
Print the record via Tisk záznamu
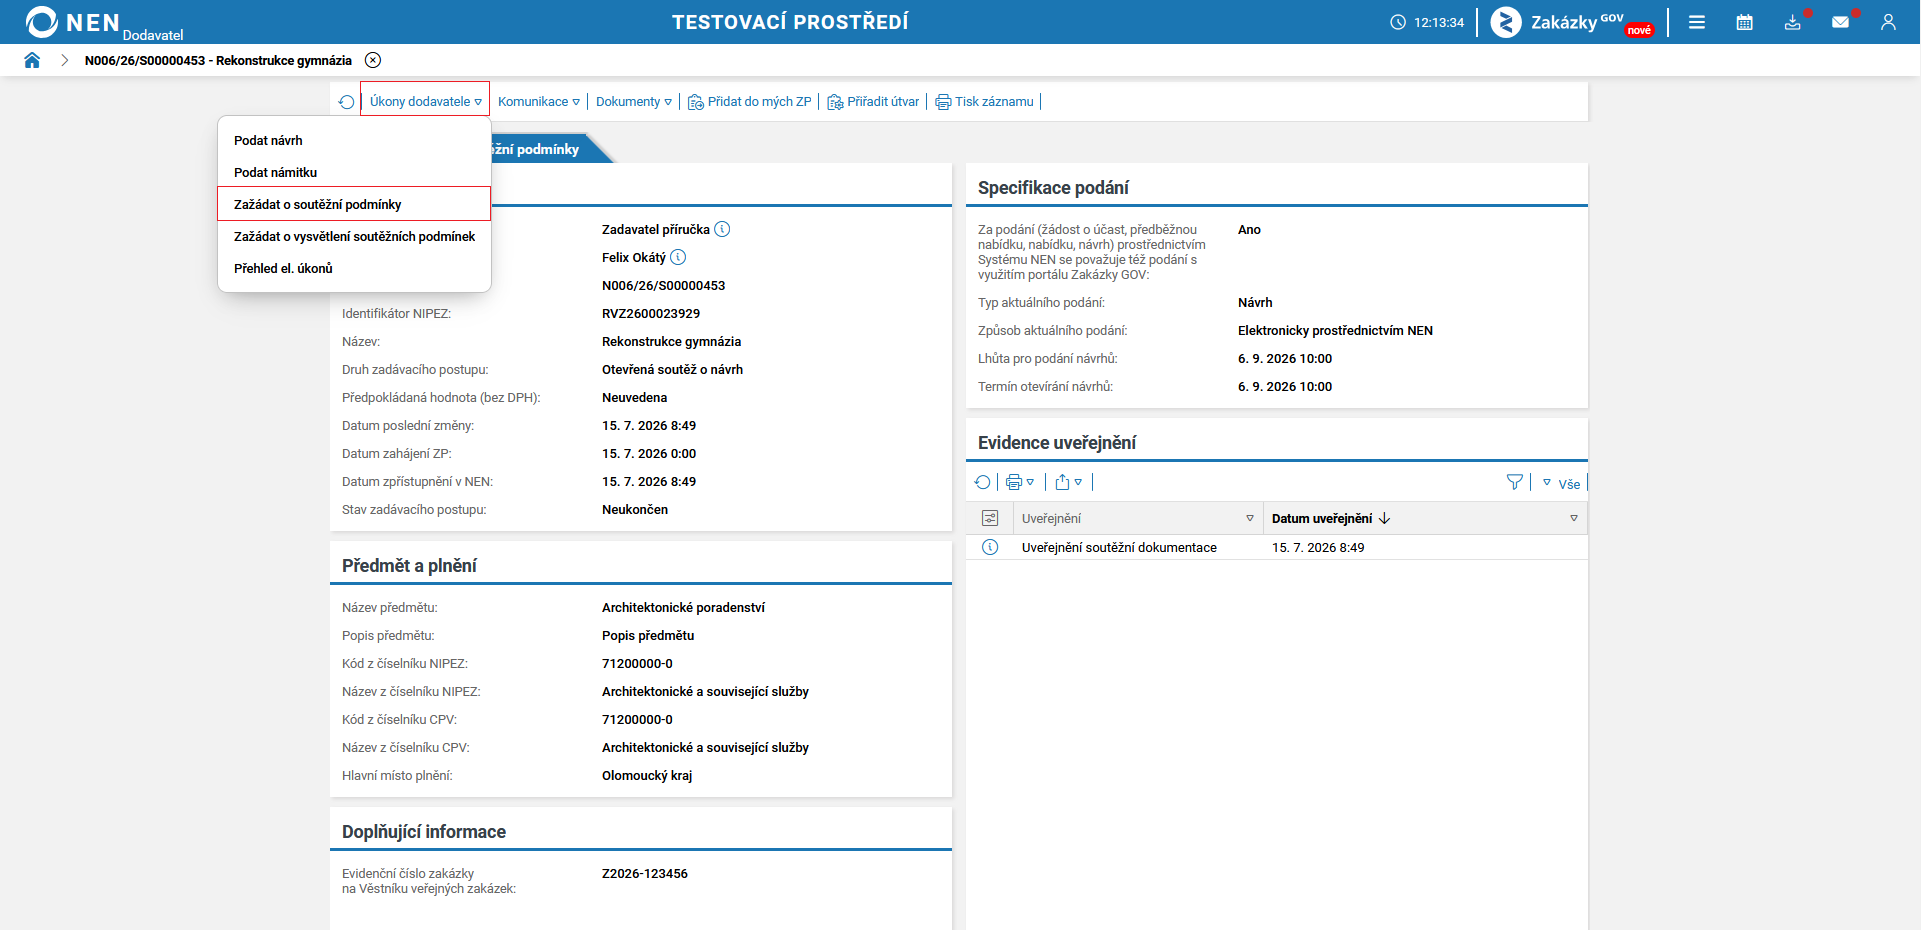pyautogui.click(x=984, y=102)
